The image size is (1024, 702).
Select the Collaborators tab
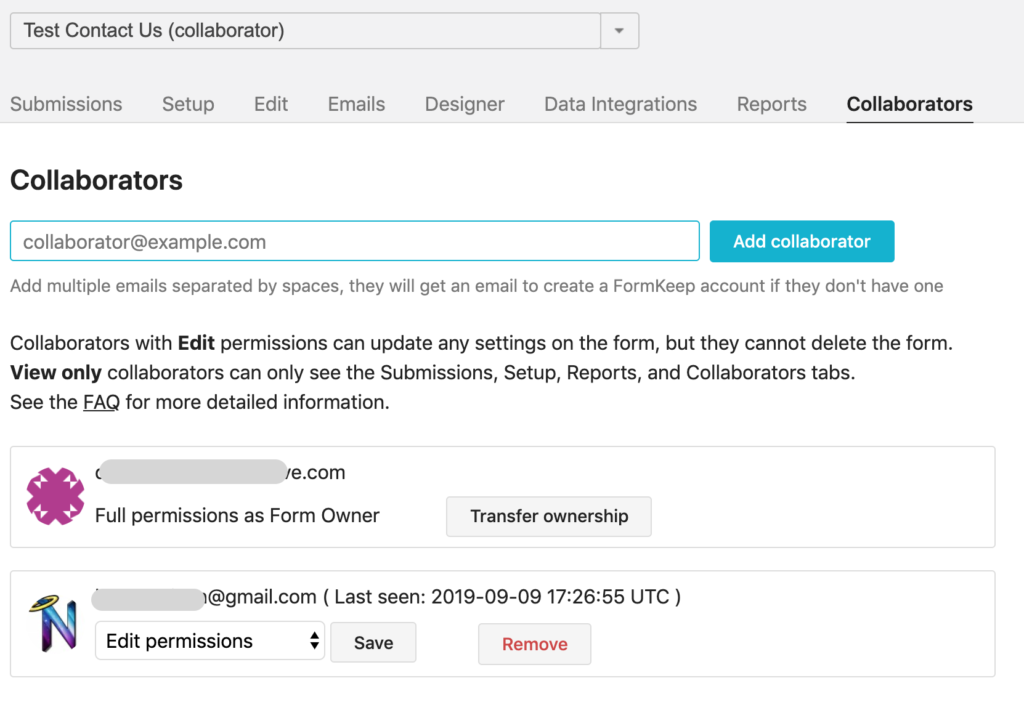click(909, 104)
